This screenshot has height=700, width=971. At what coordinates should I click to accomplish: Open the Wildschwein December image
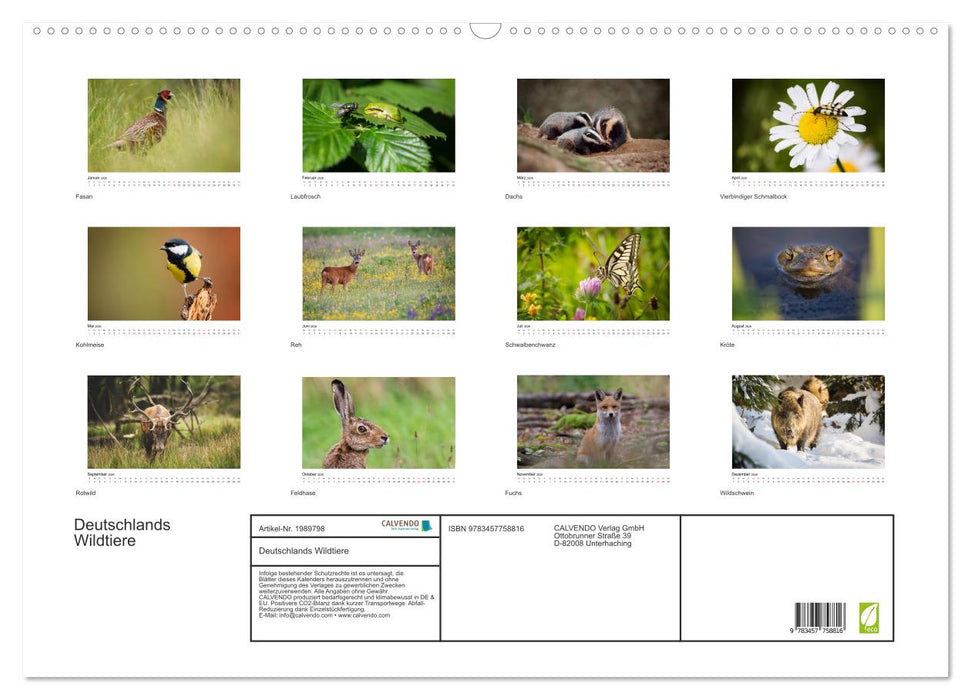808,421
